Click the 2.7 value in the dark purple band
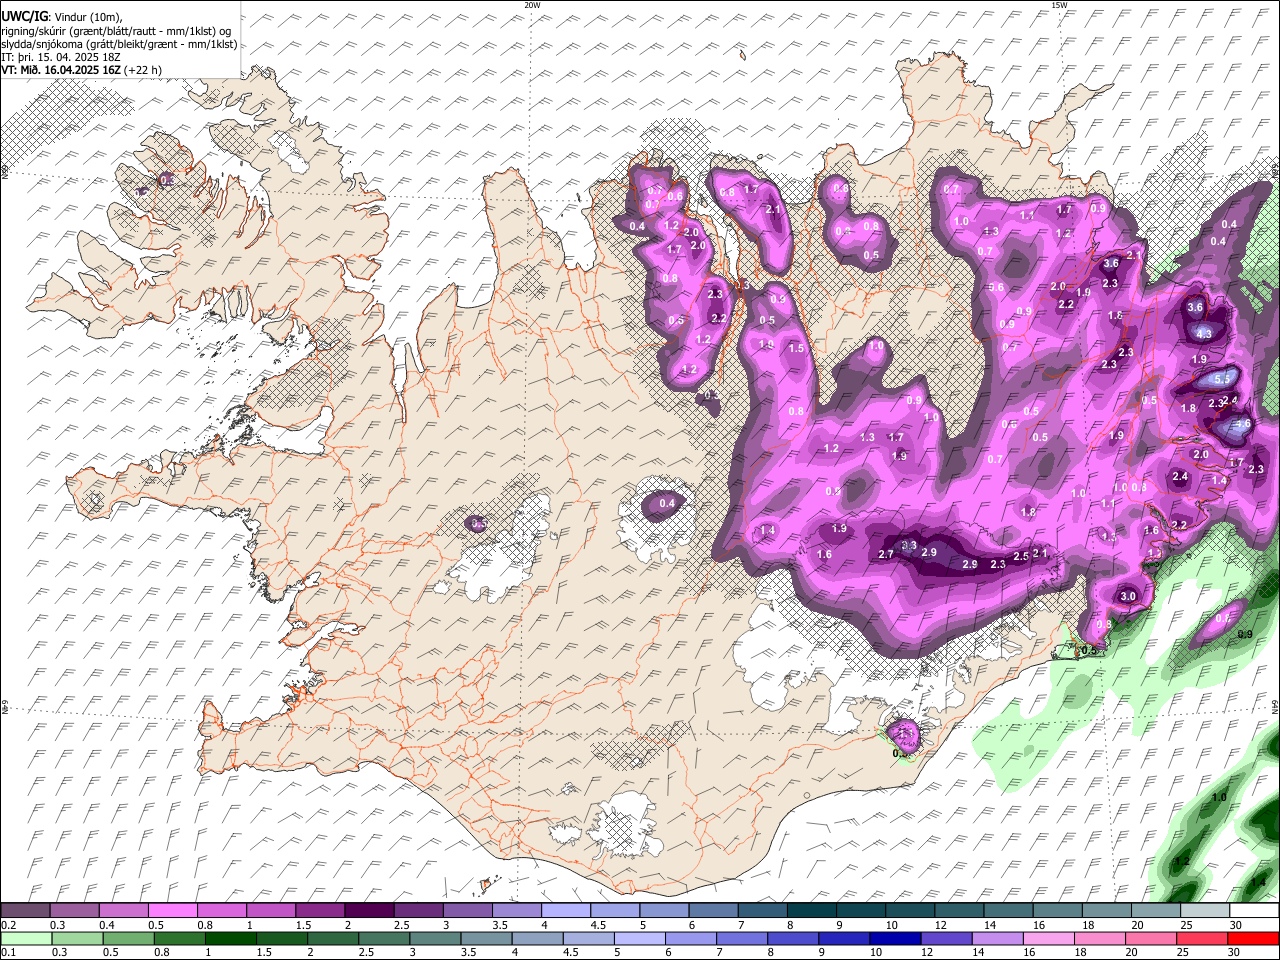 (x=886, y=554)
